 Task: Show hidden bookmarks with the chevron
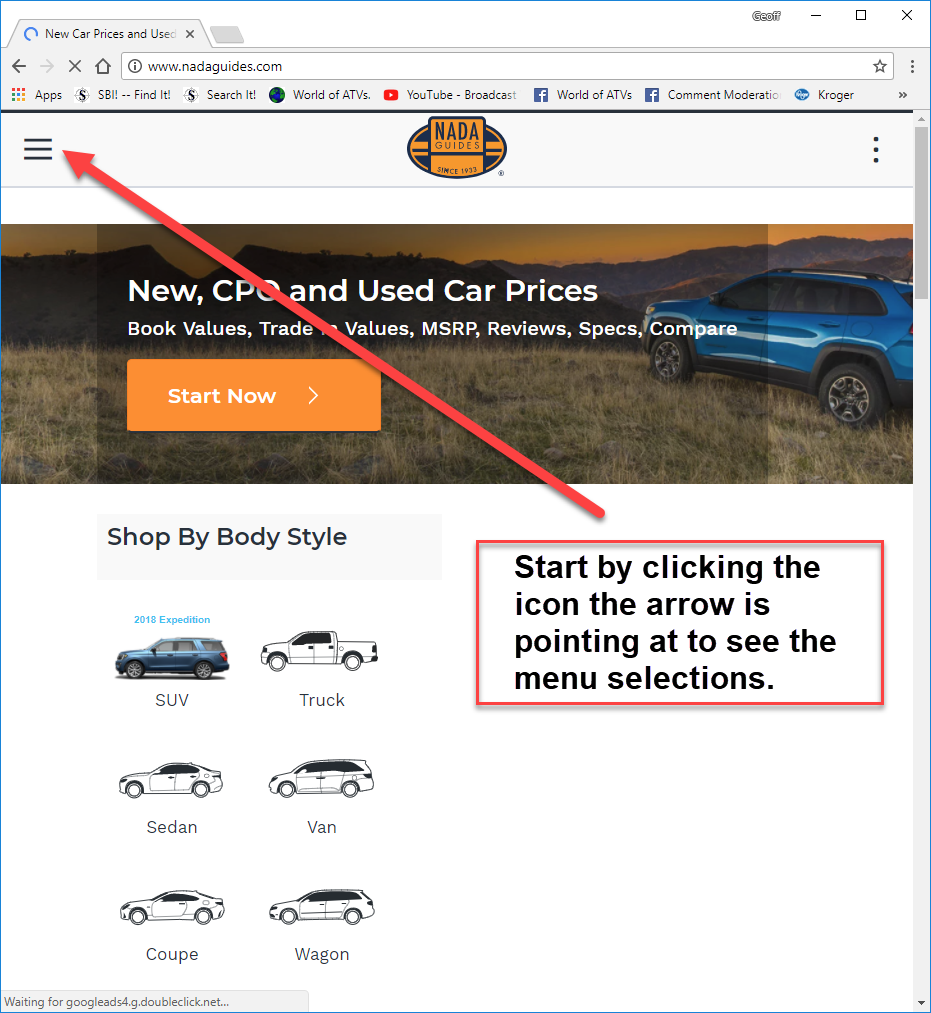tap(903, 95)
